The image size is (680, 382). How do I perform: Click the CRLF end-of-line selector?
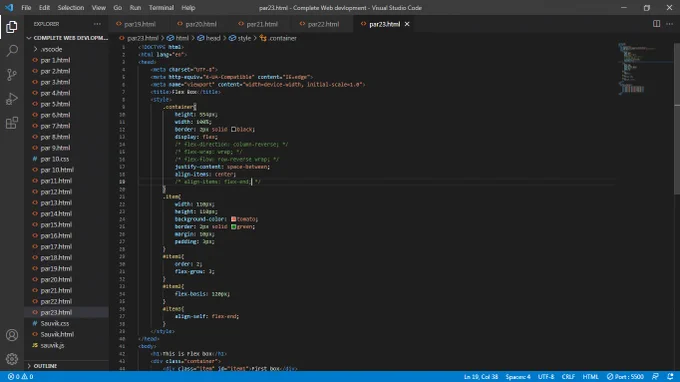coord(568,376)
